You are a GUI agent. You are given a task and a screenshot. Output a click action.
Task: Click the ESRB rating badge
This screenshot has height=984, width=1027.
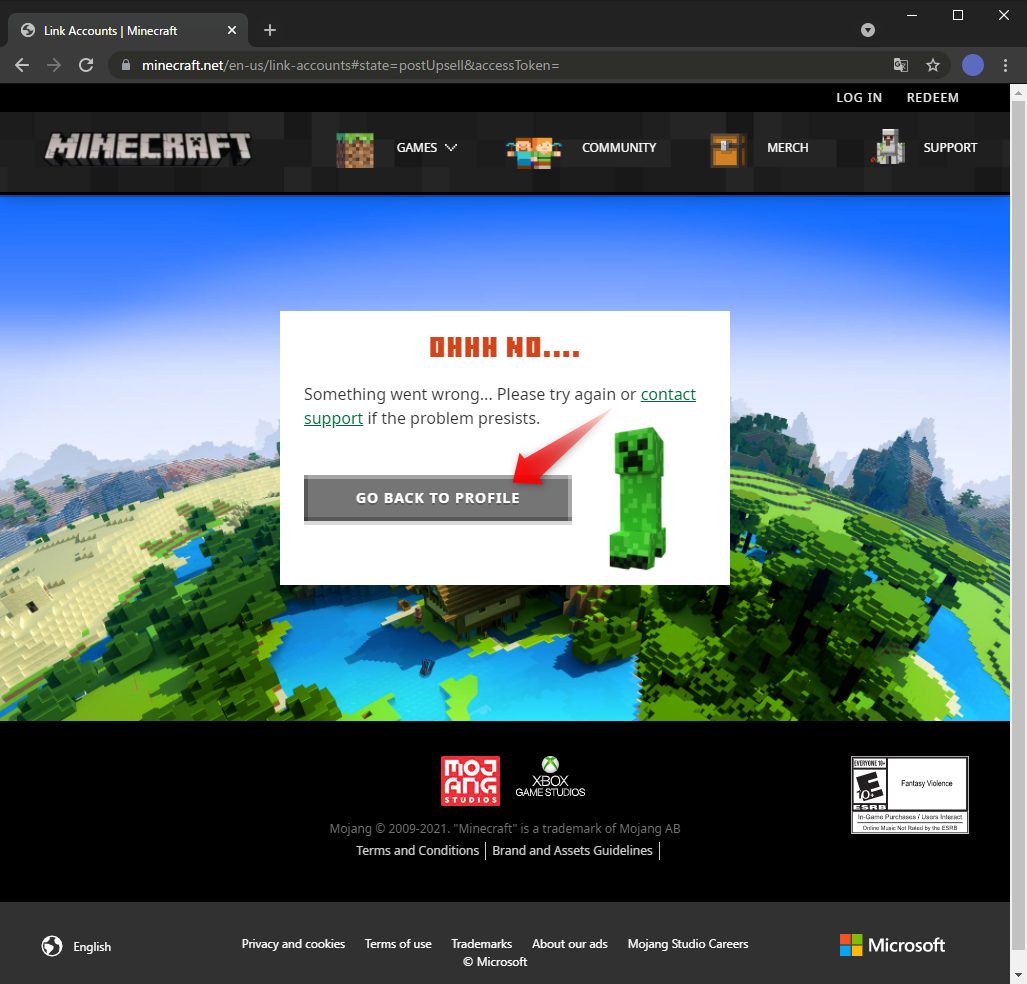(x=909, y=794)
